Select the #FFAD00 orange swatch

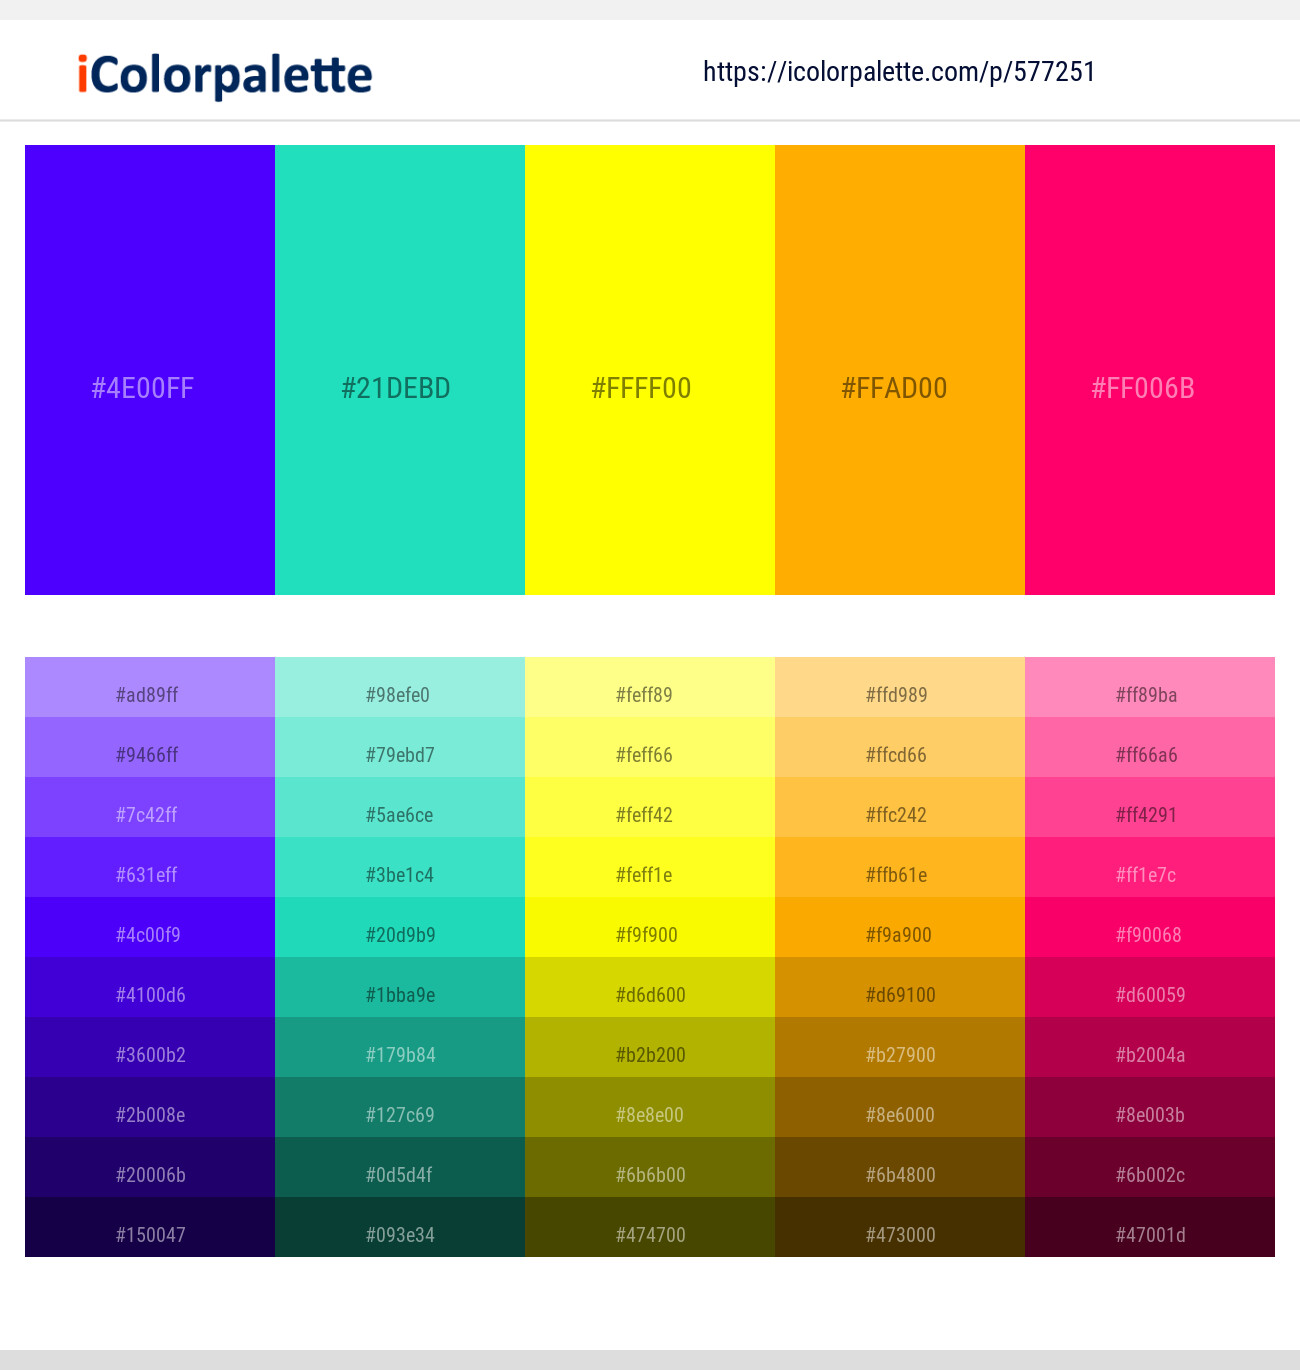(x=899, y=370)
